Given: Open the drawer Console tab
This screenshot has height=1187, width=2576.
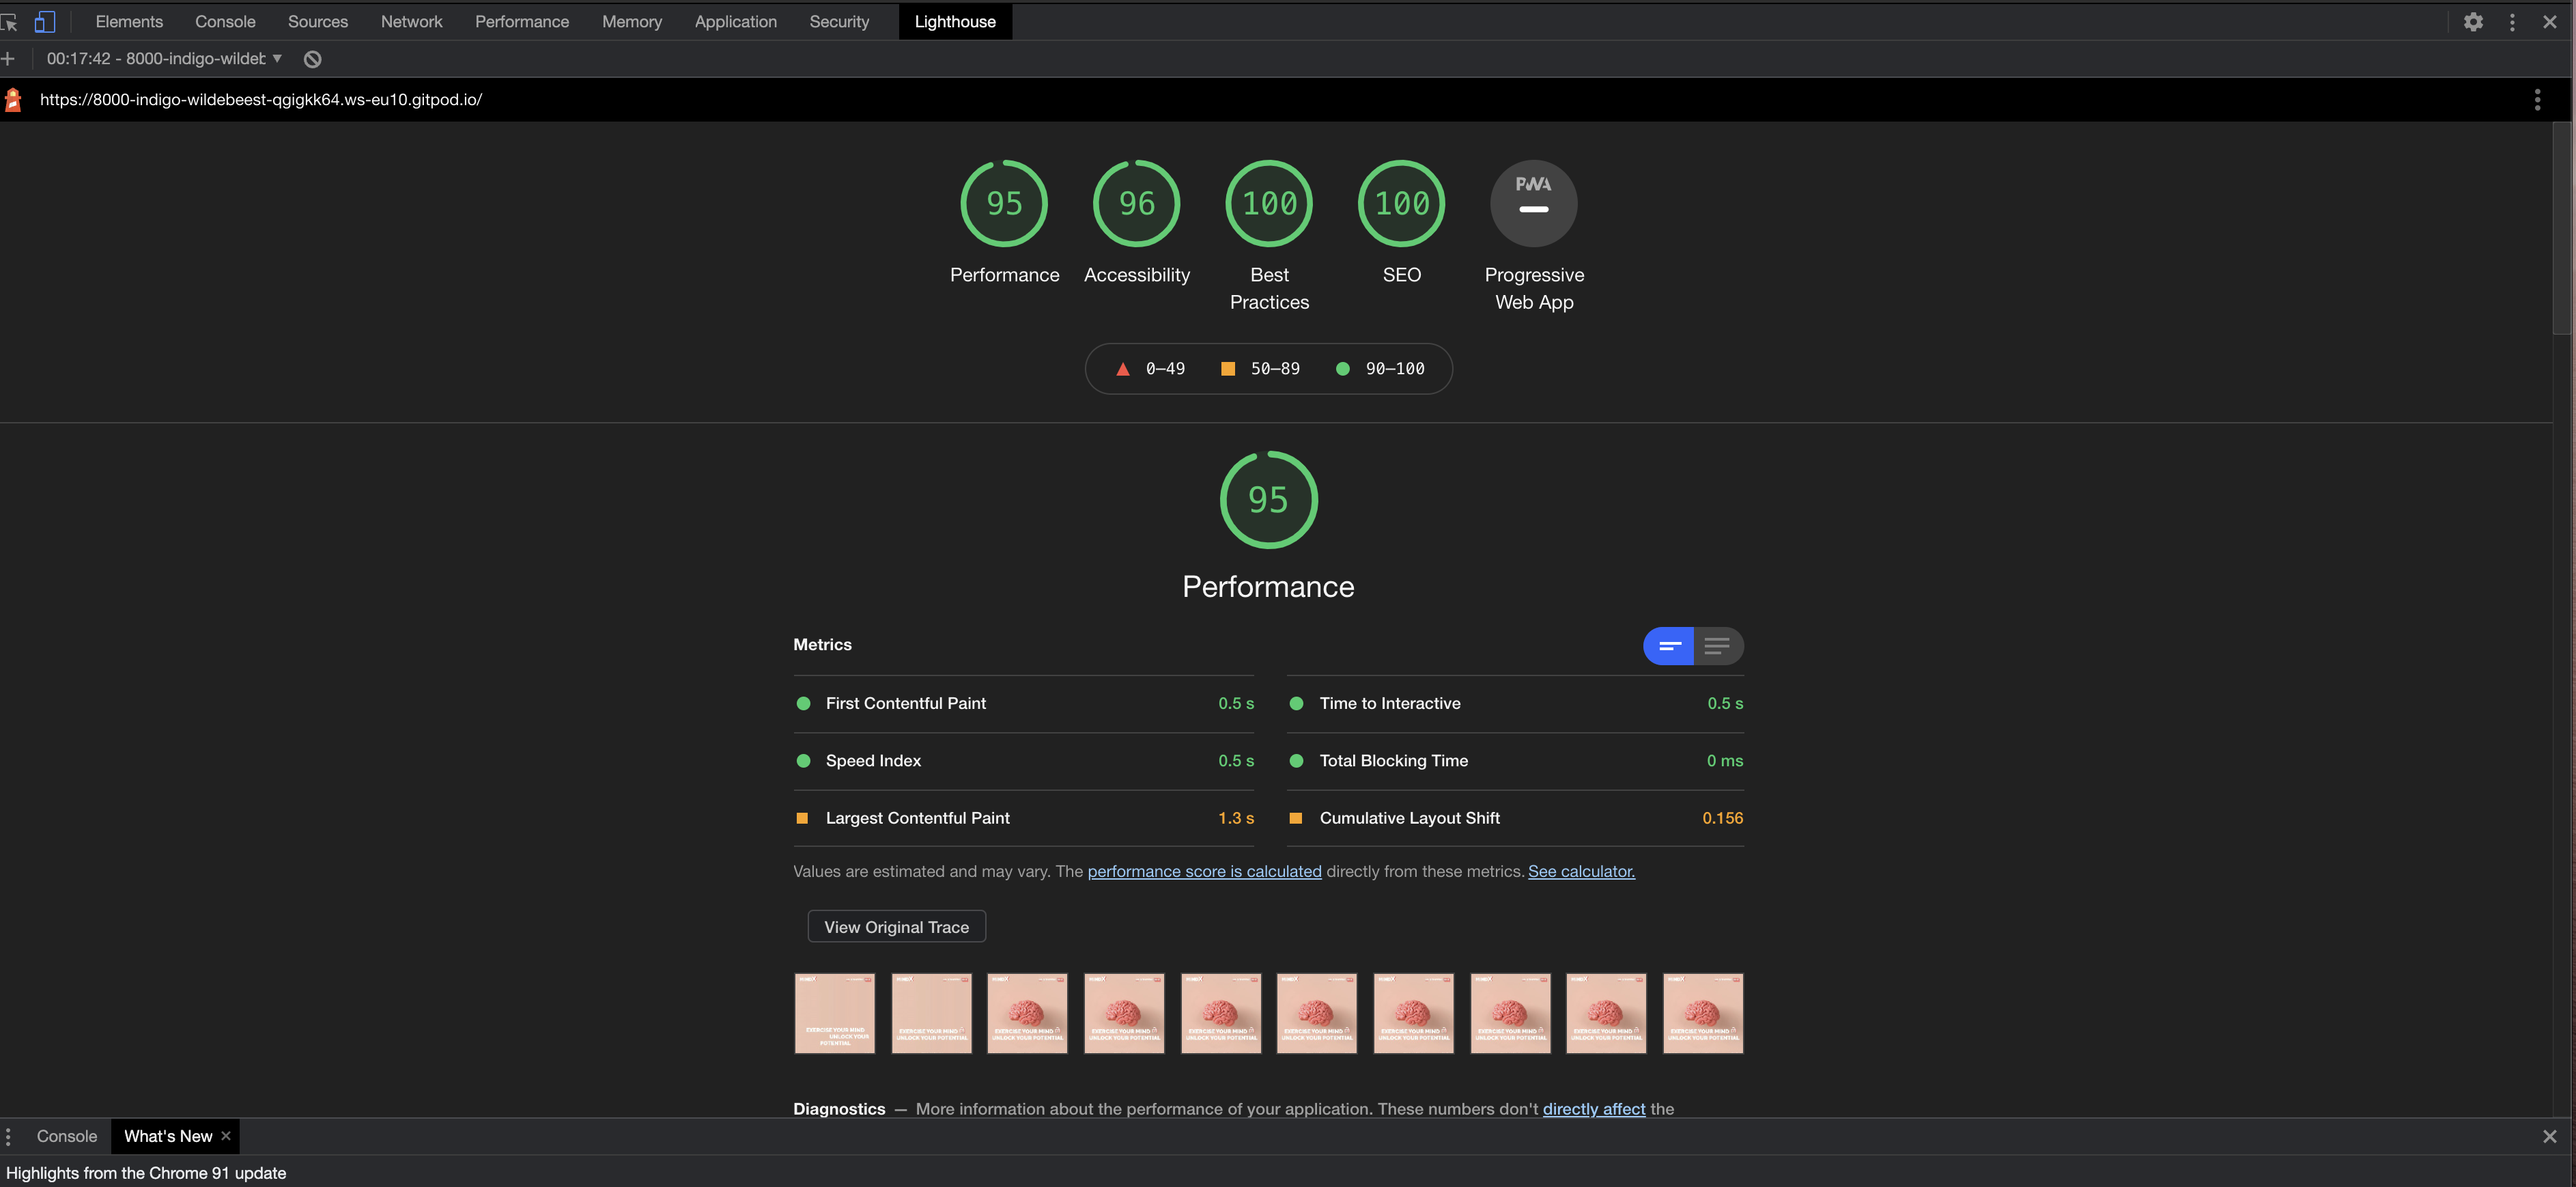Looking at the screenshot, I should [67, 1136].
